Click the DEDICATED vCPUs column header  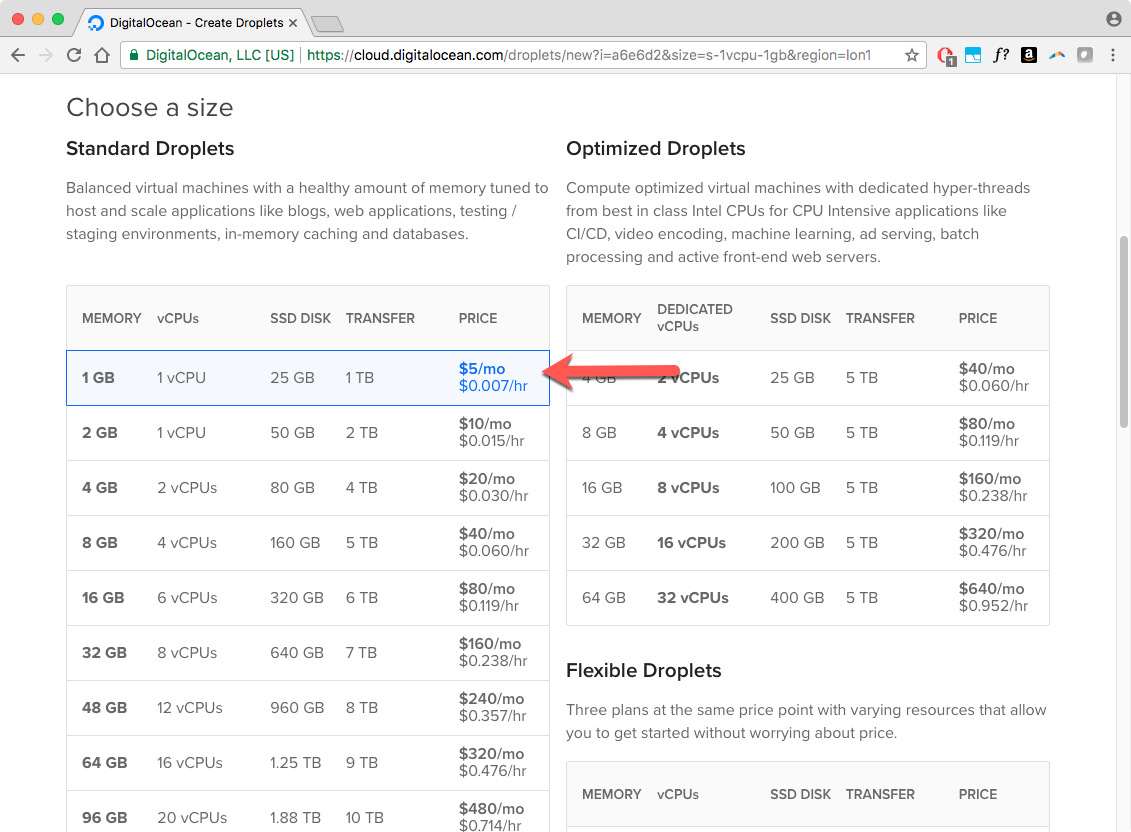pyautogui.click(x=695, y=318)
